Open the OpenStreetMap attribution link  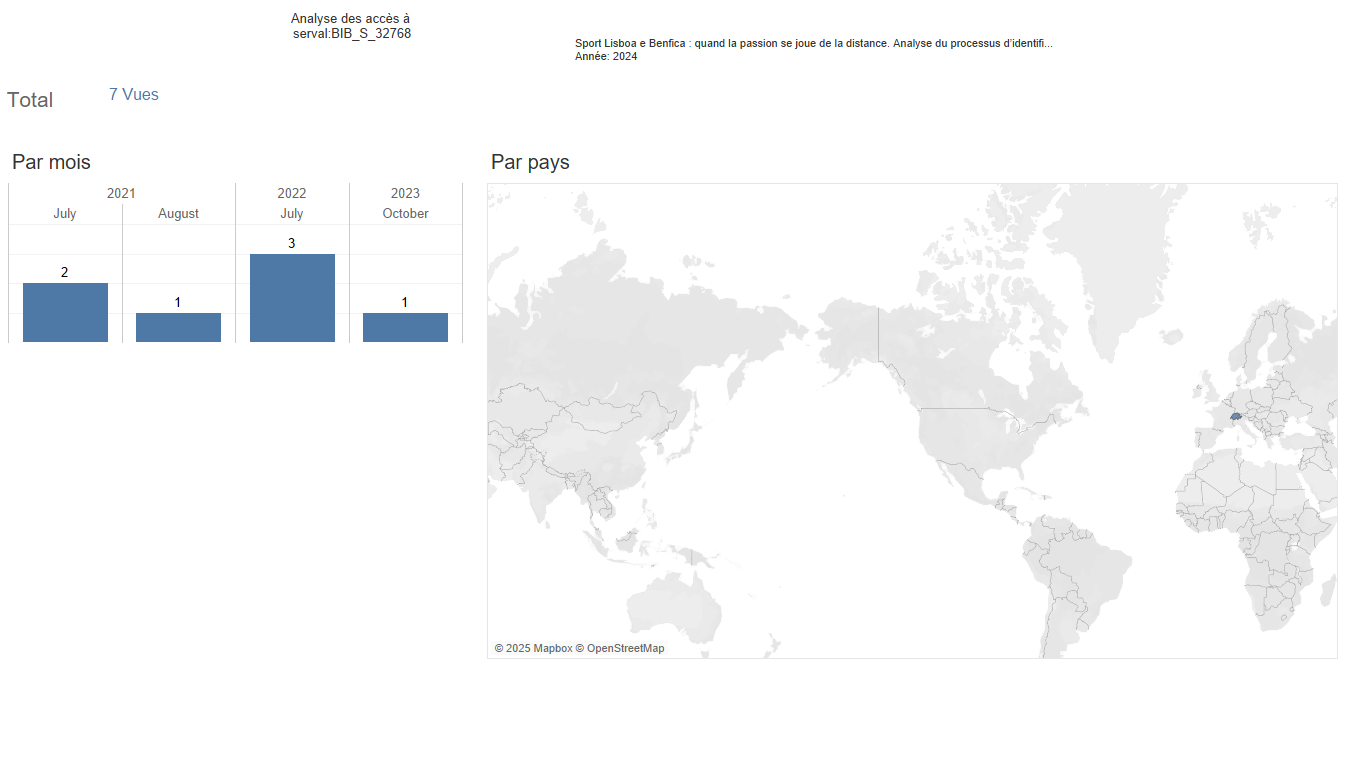[620, 648]
